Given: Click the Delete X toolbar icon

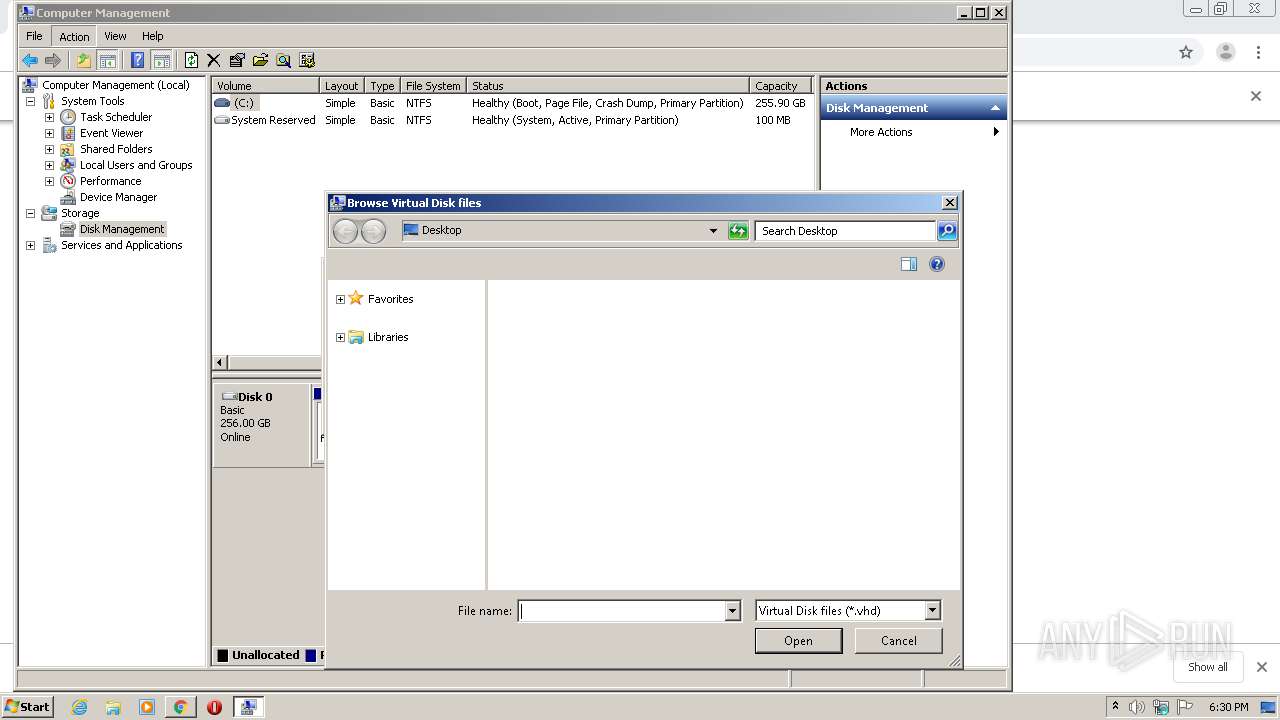Looking at the screenshot, I should coord(213,60).
